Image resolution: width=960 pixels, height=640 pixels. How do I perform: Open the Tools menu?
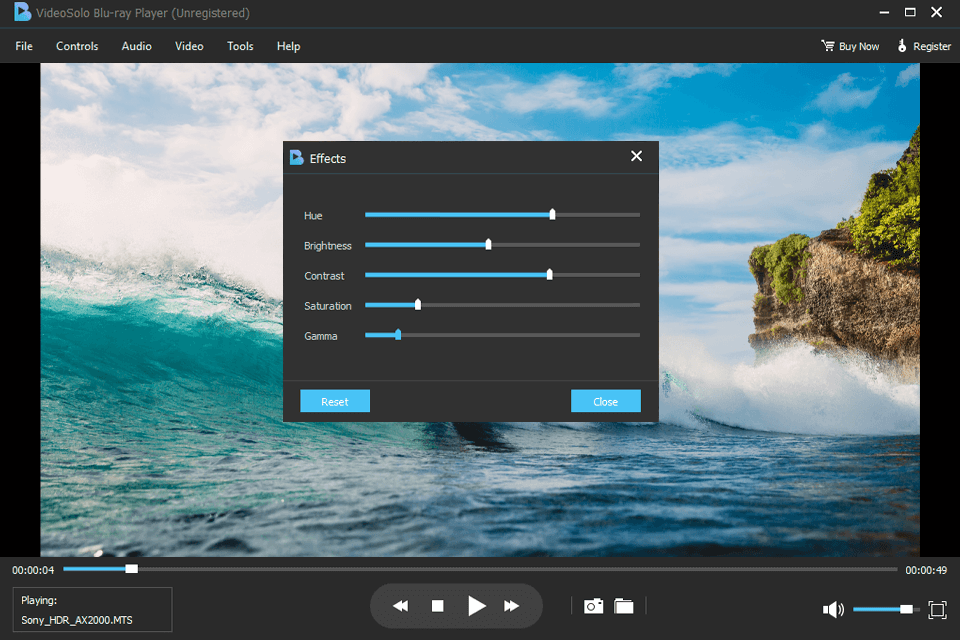tap(239, 46)
